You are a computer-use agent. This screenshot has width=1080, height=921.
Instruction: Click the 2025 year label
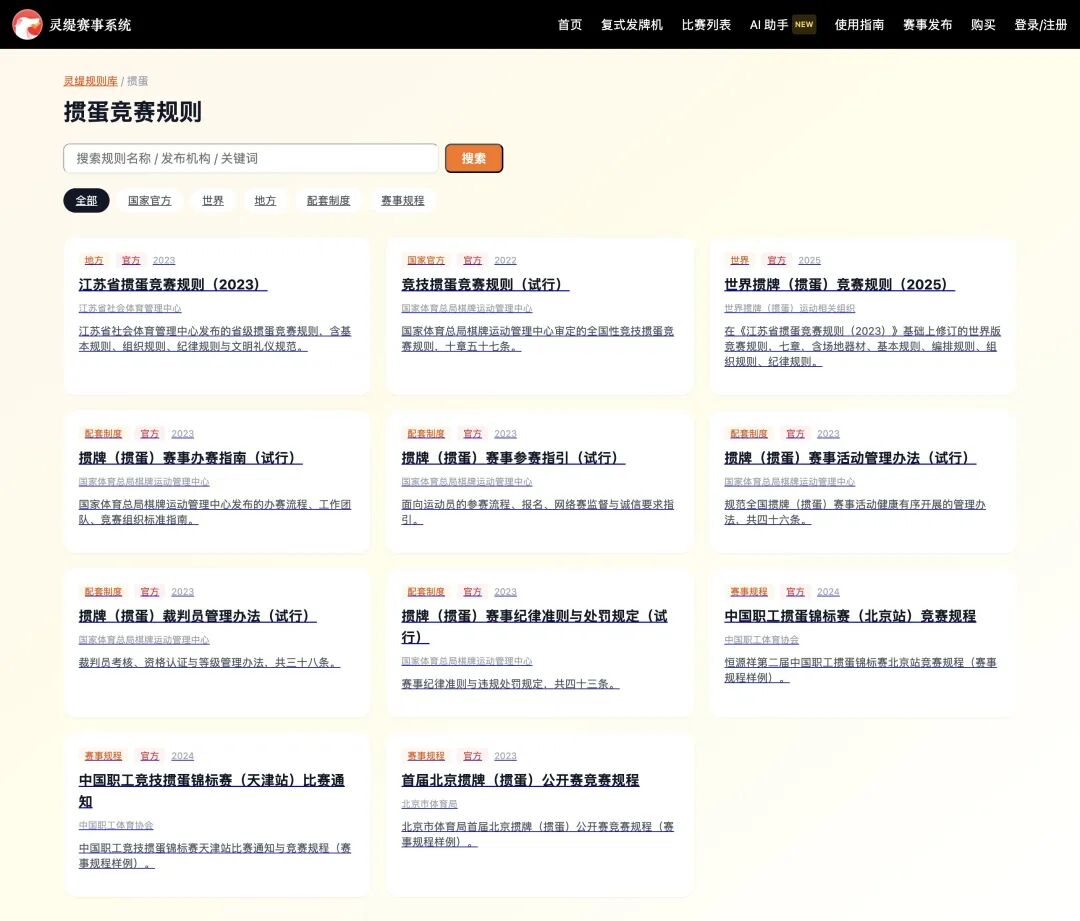tap(809, 260)
